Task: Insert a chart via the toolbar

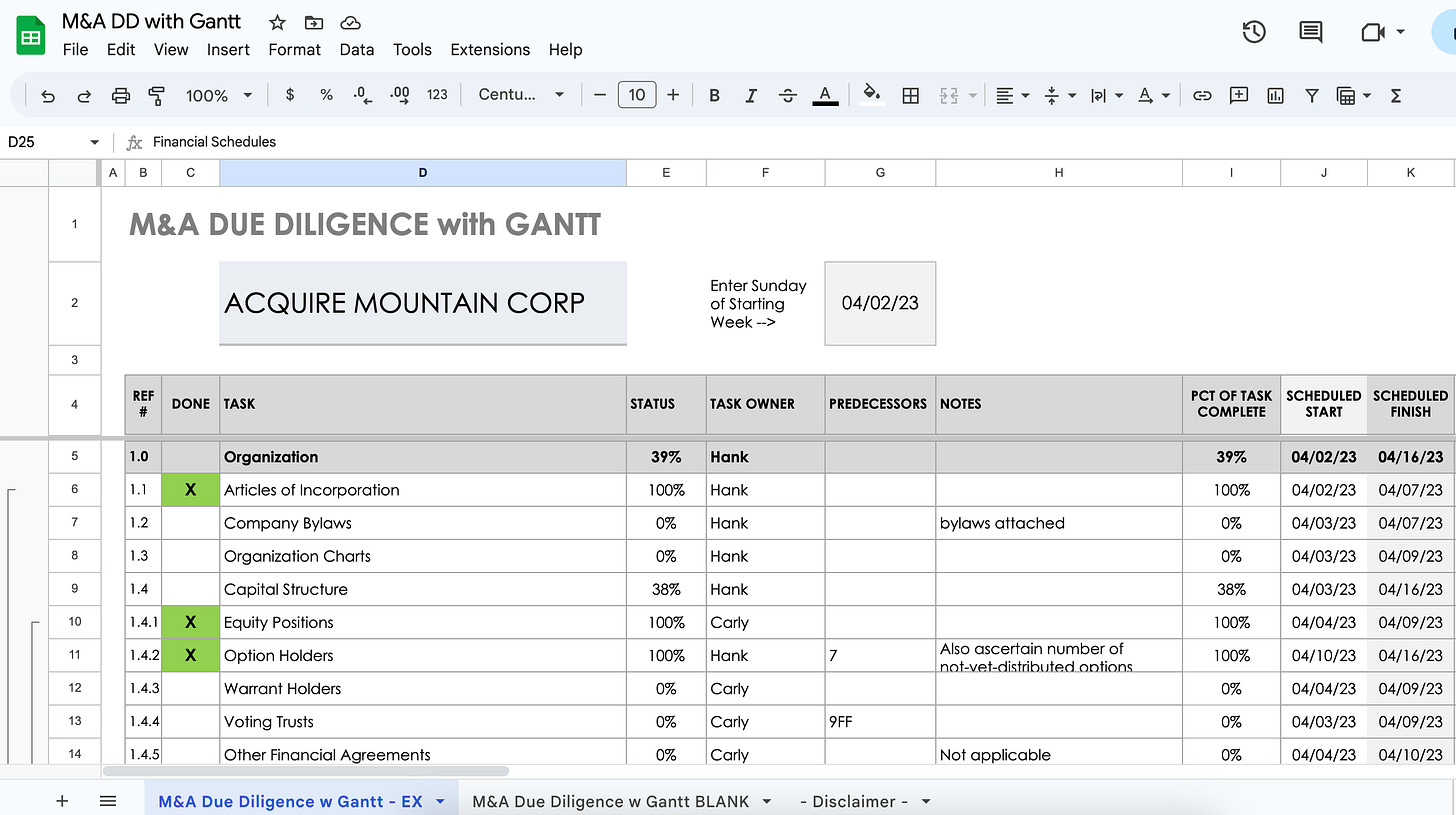Action: [x=1274, y=95]
